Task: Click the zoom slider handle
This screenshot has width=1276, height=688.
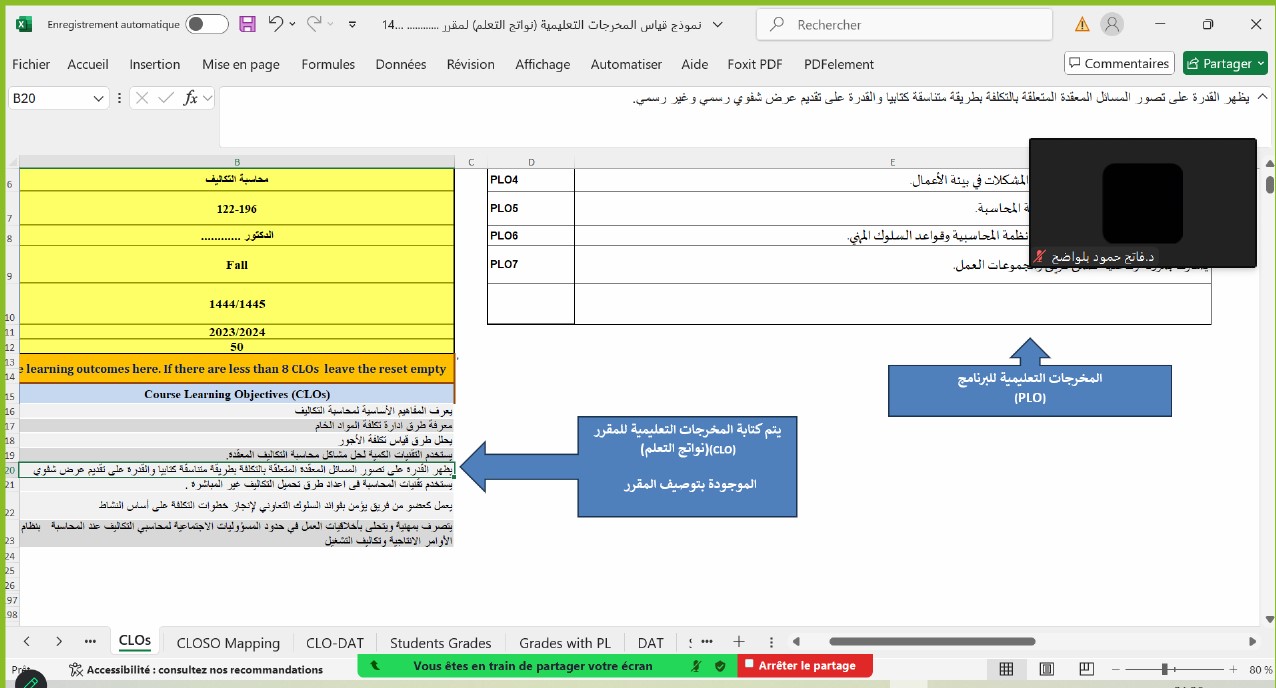Action: [x=1164, y=669]
